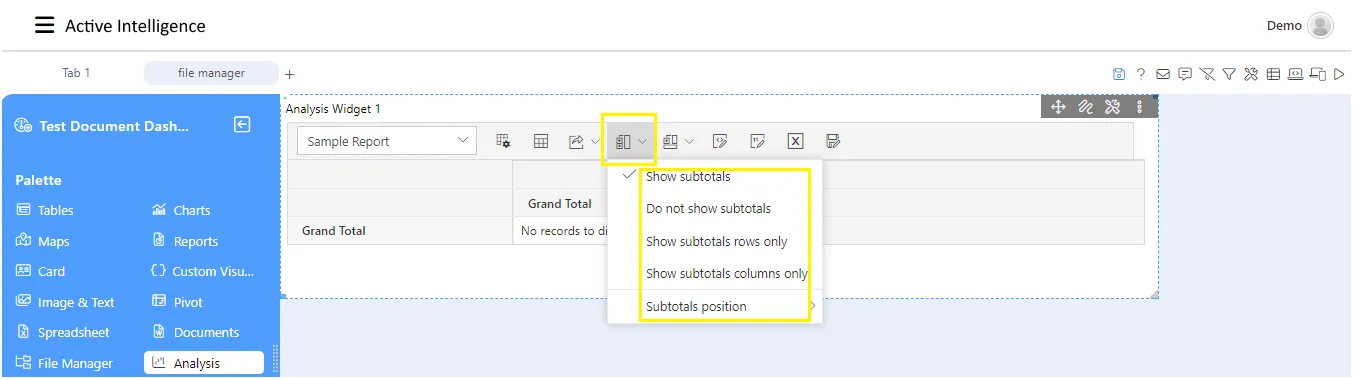This screenshot has height=379, width=1353.
Task: Add a new tab with plus
Action: (290, 74)
